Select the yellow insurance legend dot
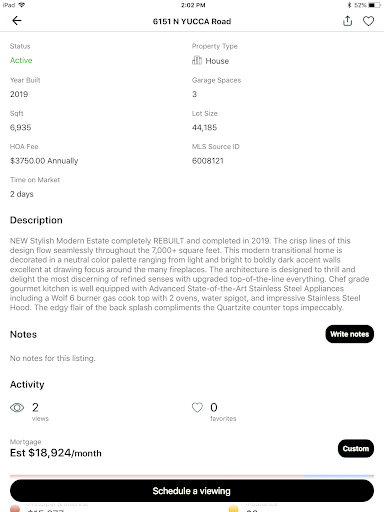 tap(234, 508)
